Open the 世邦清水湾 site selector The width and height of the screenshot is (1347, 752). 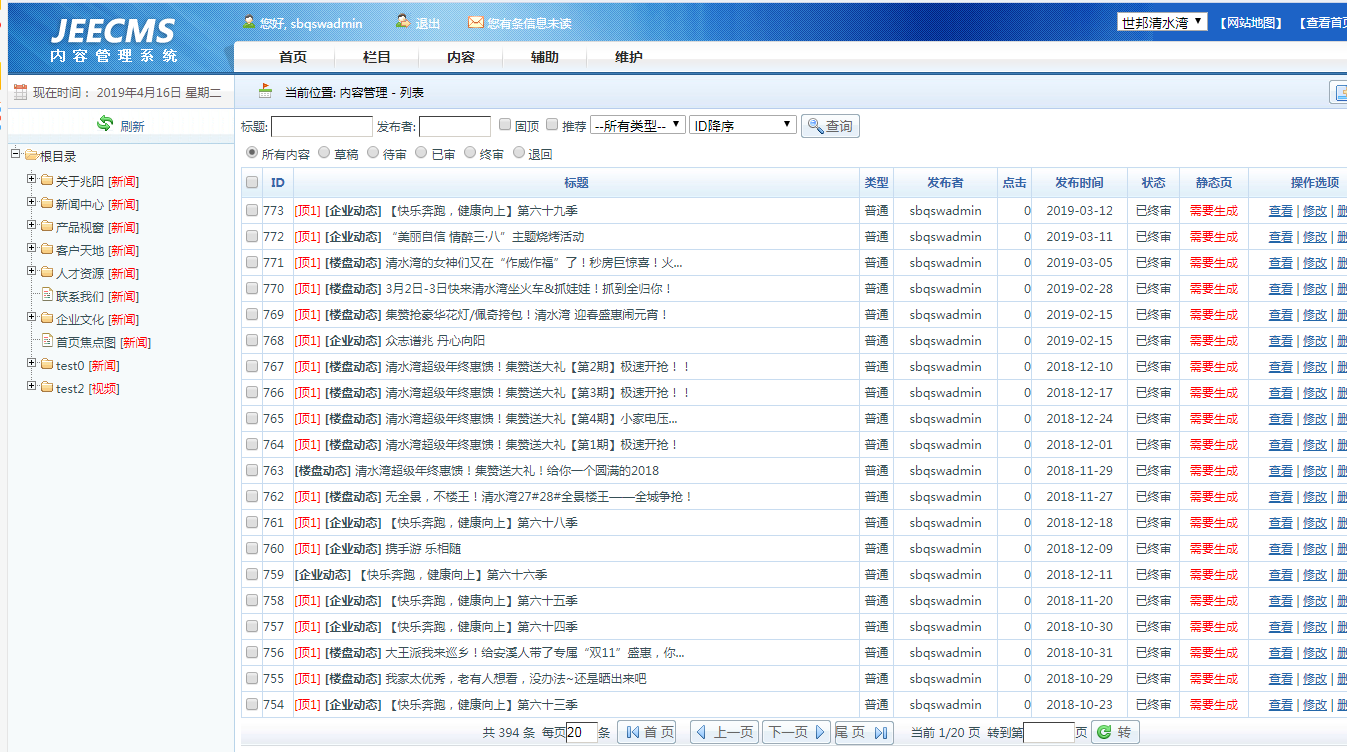tap(1161, 22)
